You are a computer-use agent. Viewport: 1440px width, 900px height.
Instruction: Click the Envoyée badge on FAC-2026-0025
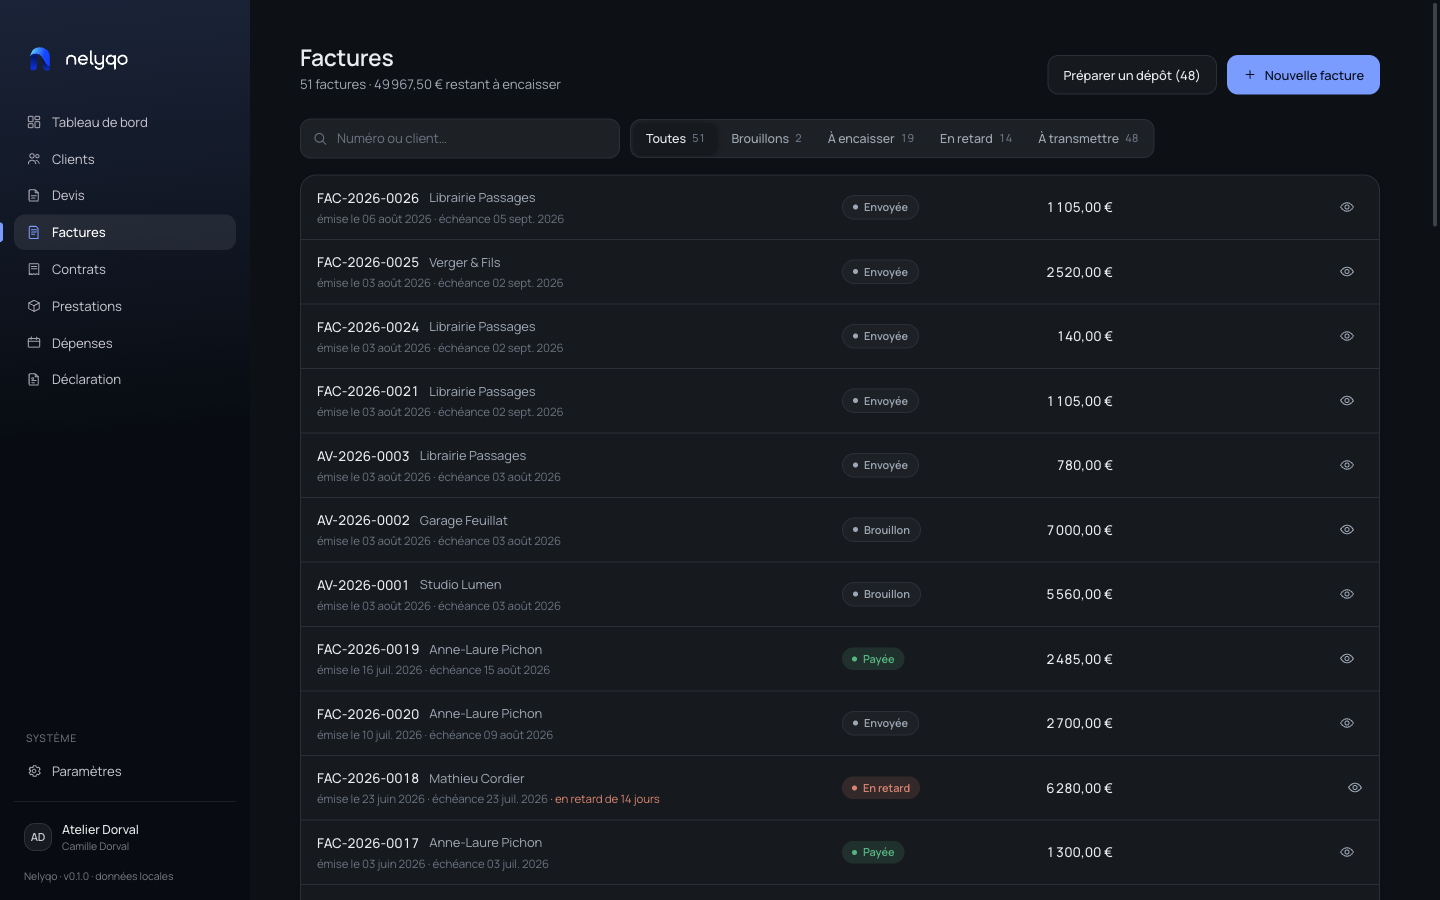[880, 272]
